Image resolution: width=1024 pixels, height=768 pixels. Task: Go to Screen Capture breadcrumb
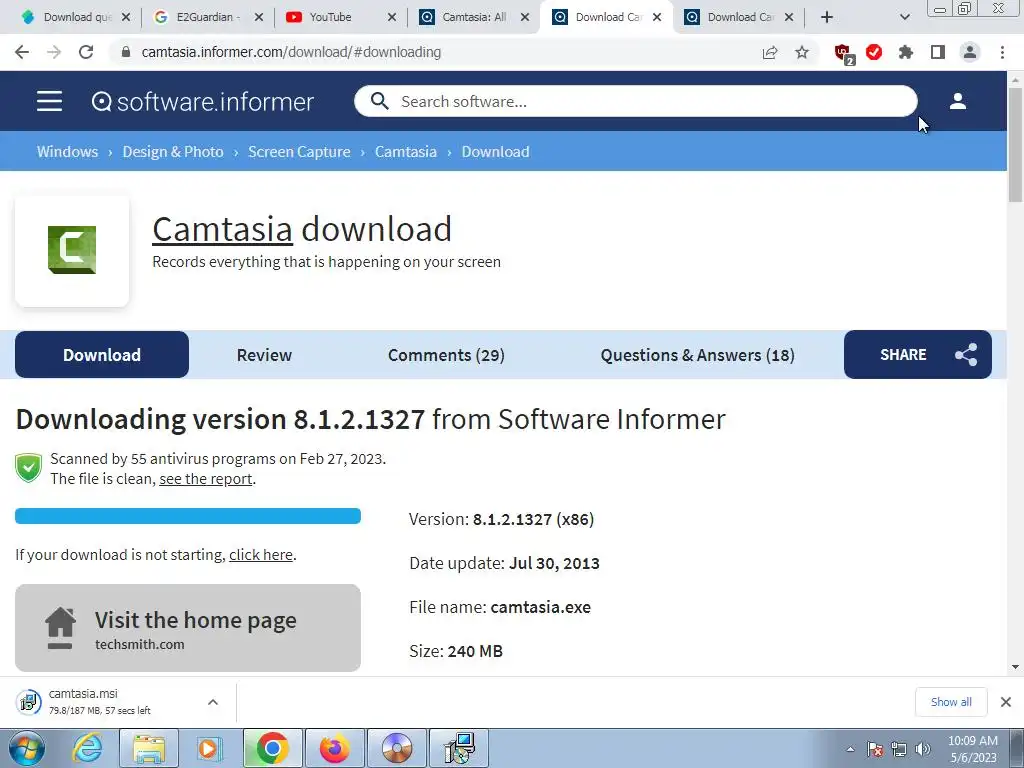coord(299,152)
